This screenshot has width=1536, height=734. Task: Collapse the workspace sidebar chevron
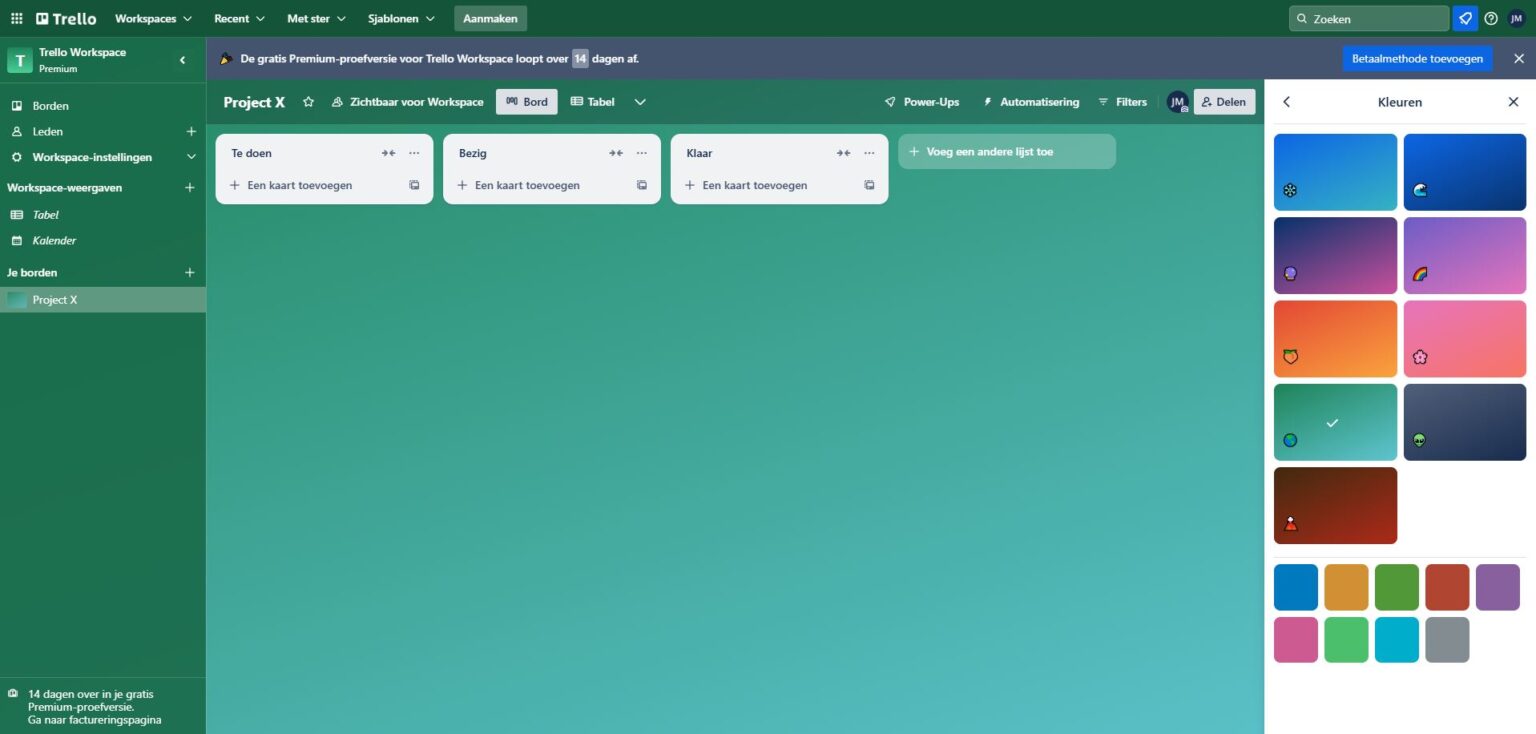183,59
